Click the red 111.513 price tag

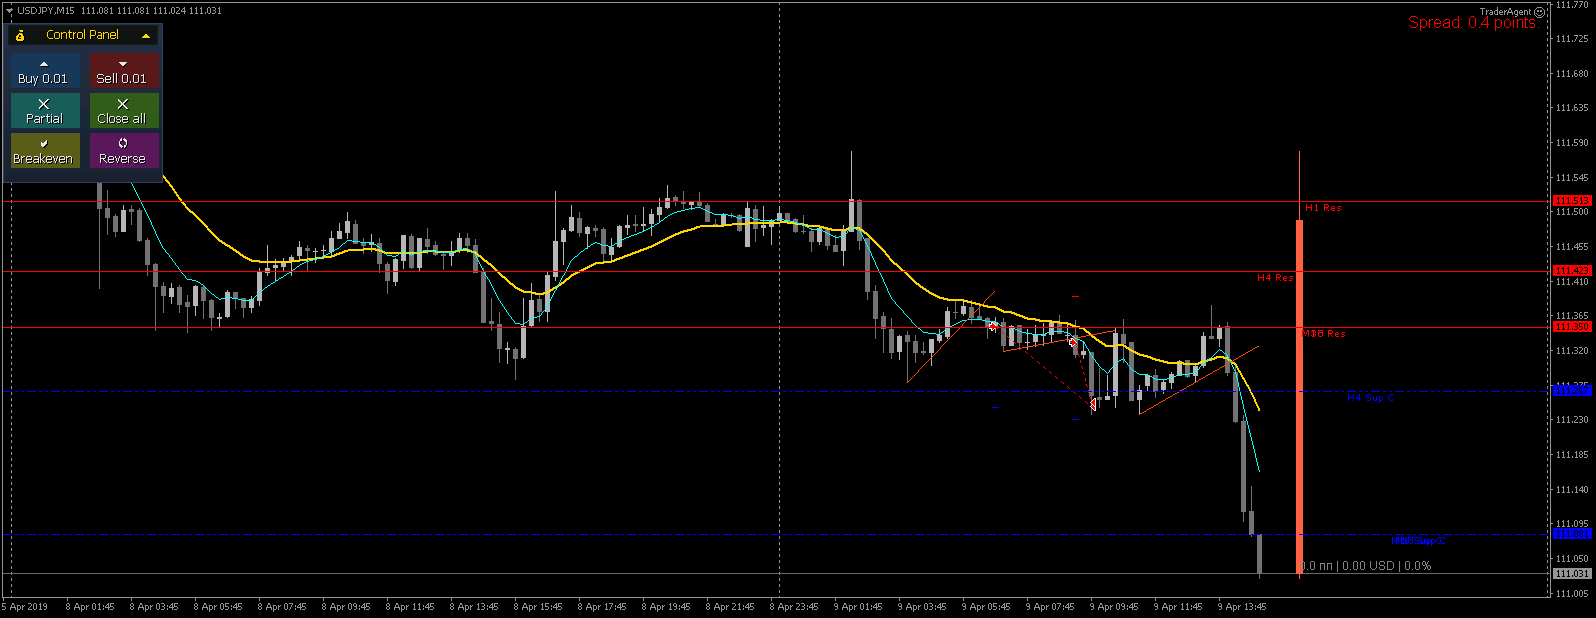coord(1572,201)
